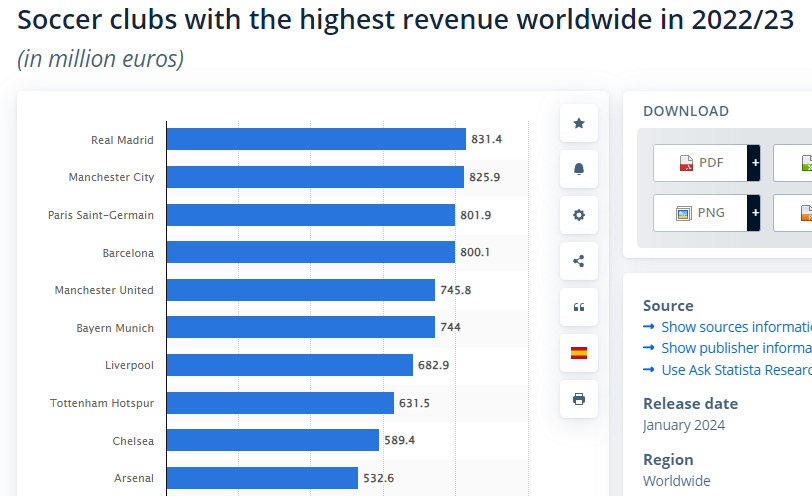Image resolution: width=812 pixels, height=496 pixels.
Task: Click the Tottenham Hotspur revenue bar
Action: [280, 403]
